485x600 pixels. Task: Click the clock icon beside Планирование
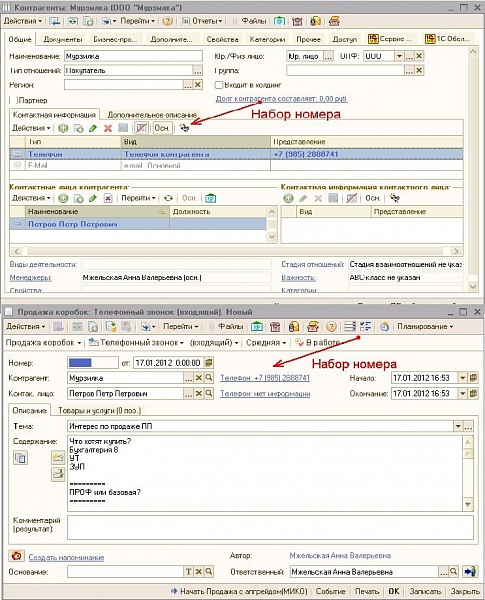click(x=384, y=326)
